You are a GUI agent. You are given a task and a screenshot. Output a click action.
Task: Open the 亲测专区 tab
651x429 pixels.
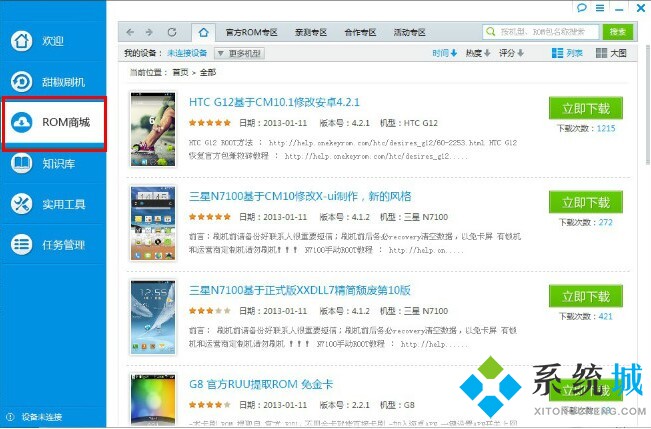click(311, 32)
